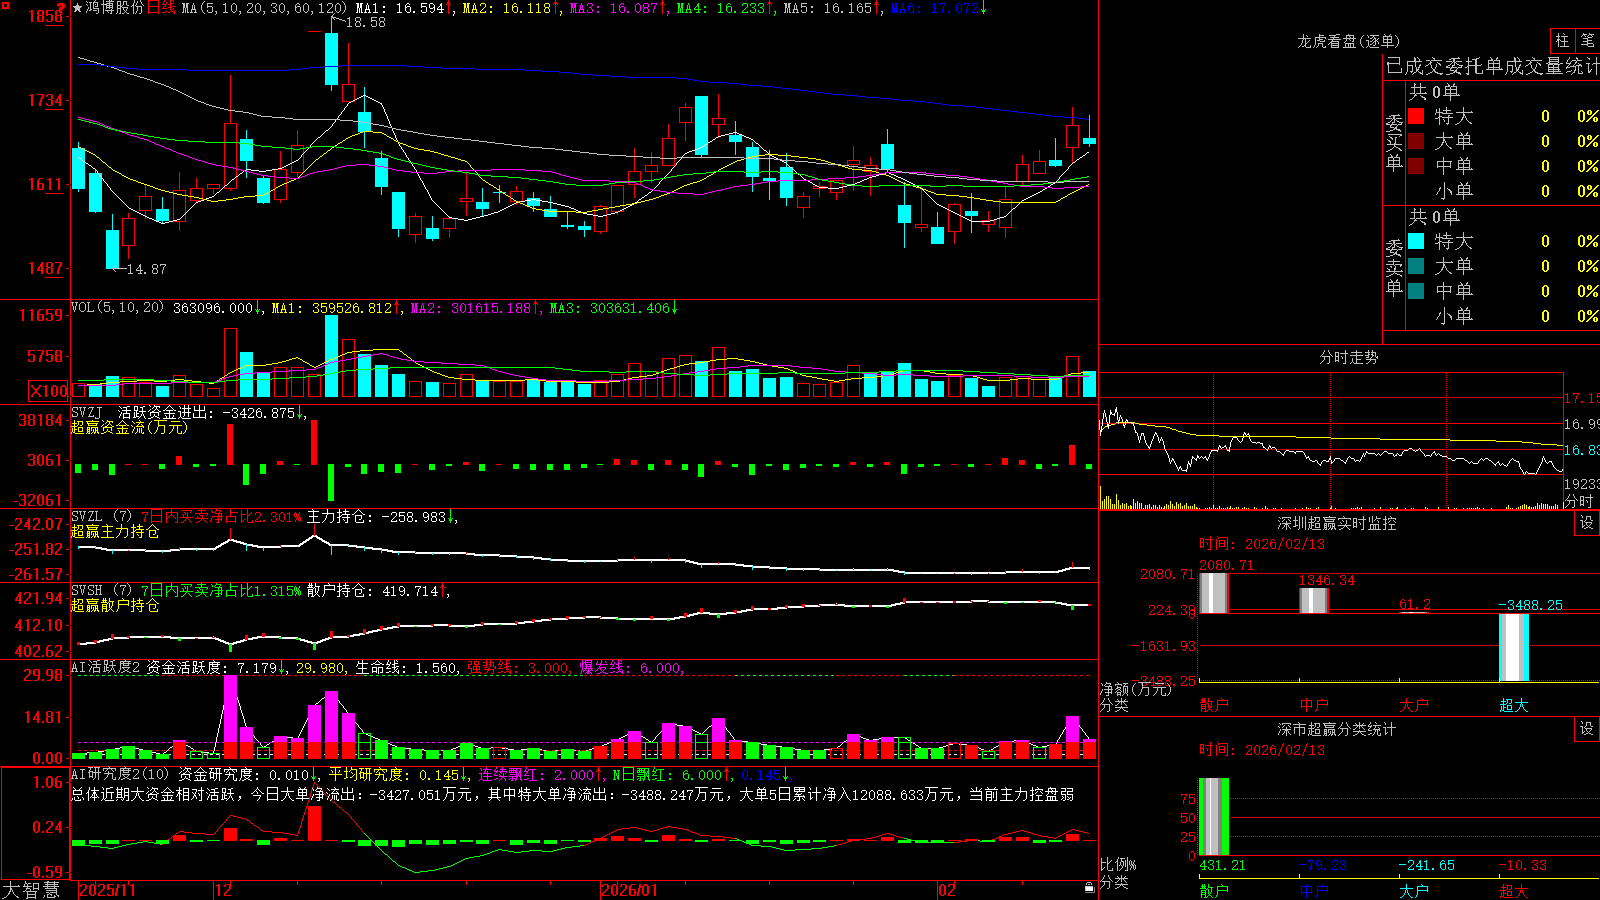Click the 深市超赢分类统计 panel title
The width and height of the screenshot is (1600, 900).
(x=1337, y=729)
